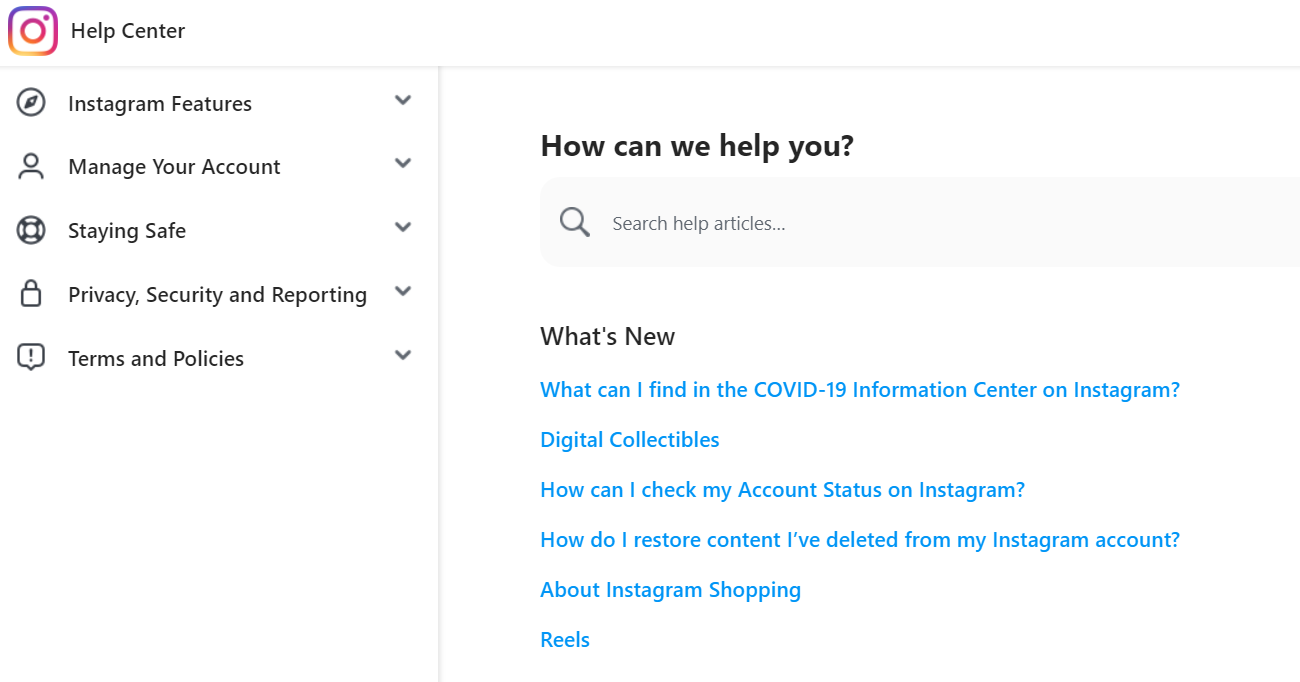Click the lock icon for Privacy, Security and Reporting
The width and height of the screenshot is (1300, 682).
(31, 294)
